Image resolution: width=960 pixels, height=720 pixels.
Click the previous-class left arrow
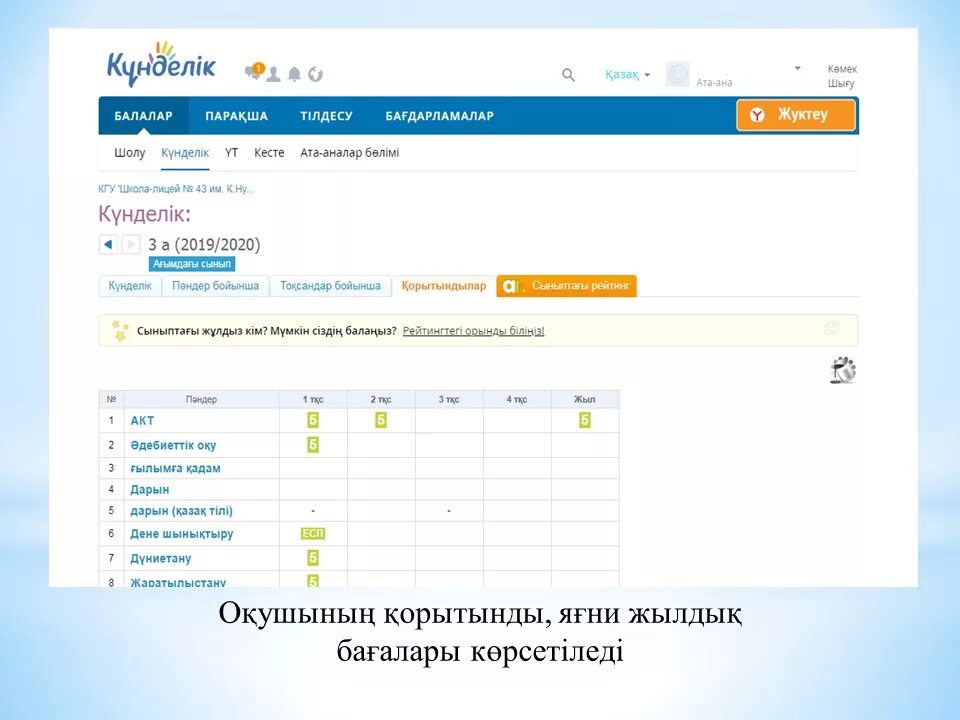coord(108,243)
